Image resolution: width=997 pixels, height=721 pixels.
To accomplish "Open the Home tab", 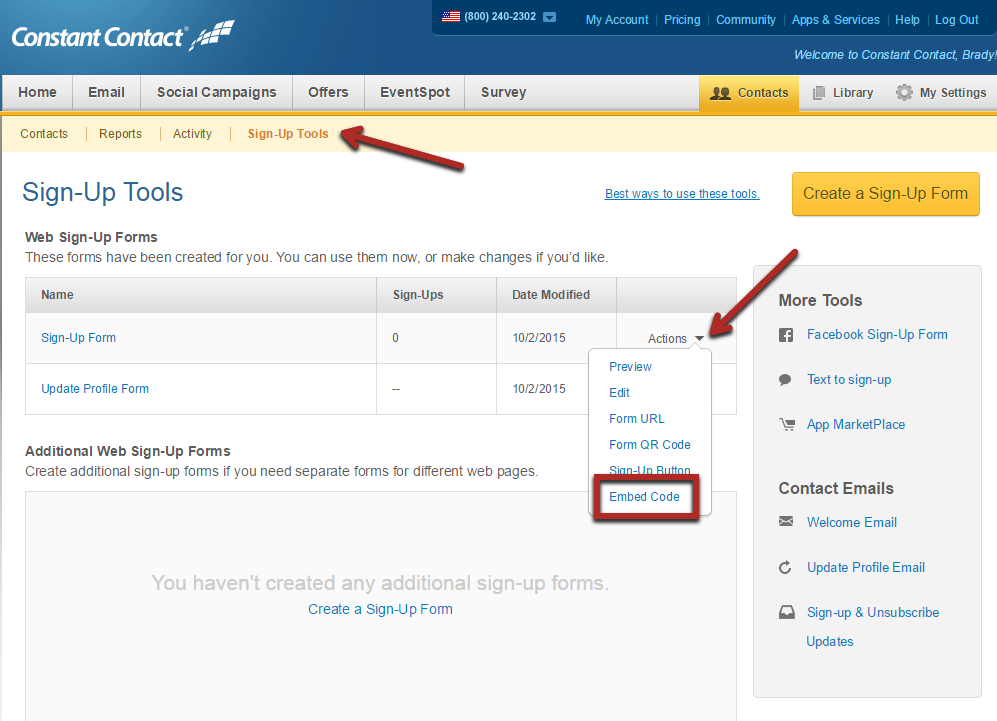I will point(38,92).
